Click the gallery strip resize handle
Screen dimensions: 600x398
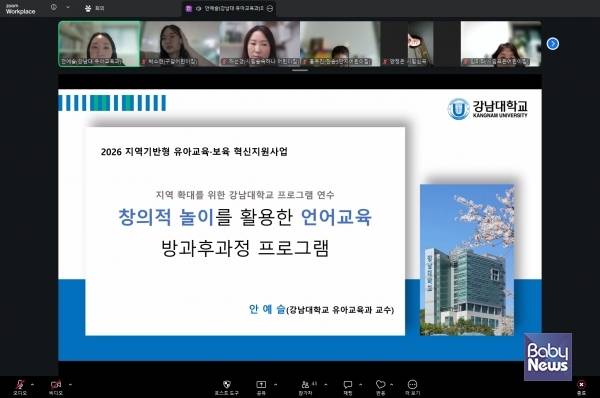coord(300,70)
